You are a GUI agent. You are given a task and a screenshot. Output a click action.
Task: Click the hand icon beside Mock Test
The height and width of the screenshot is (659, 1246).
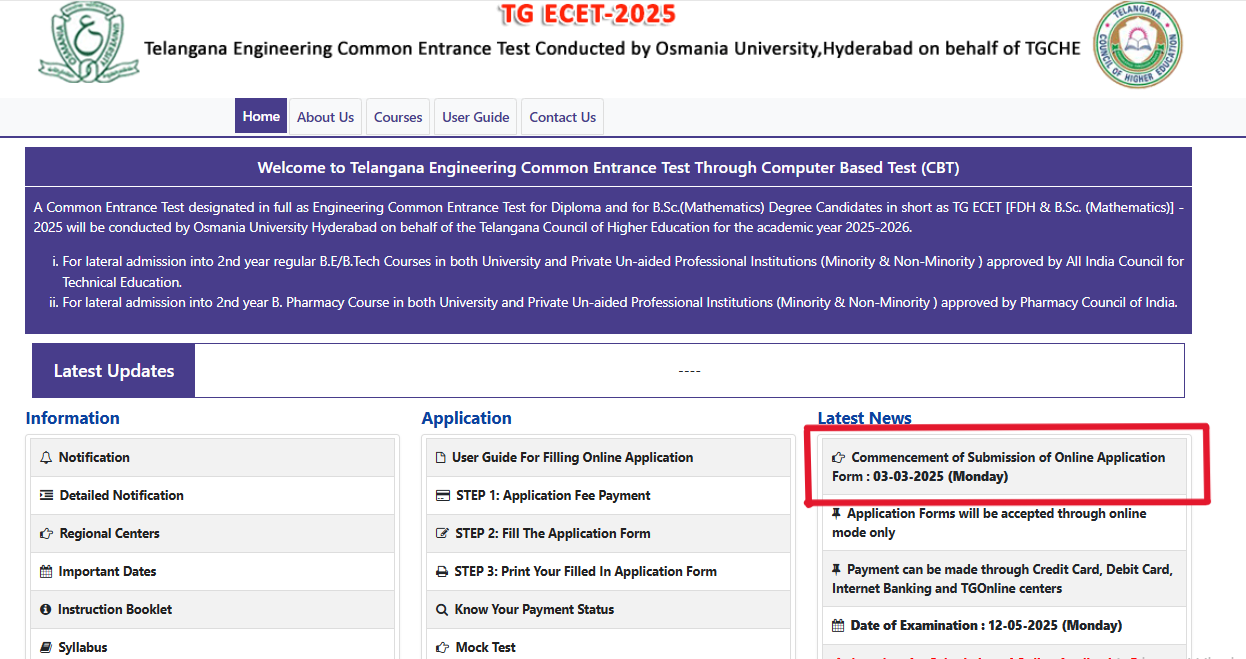443,647
